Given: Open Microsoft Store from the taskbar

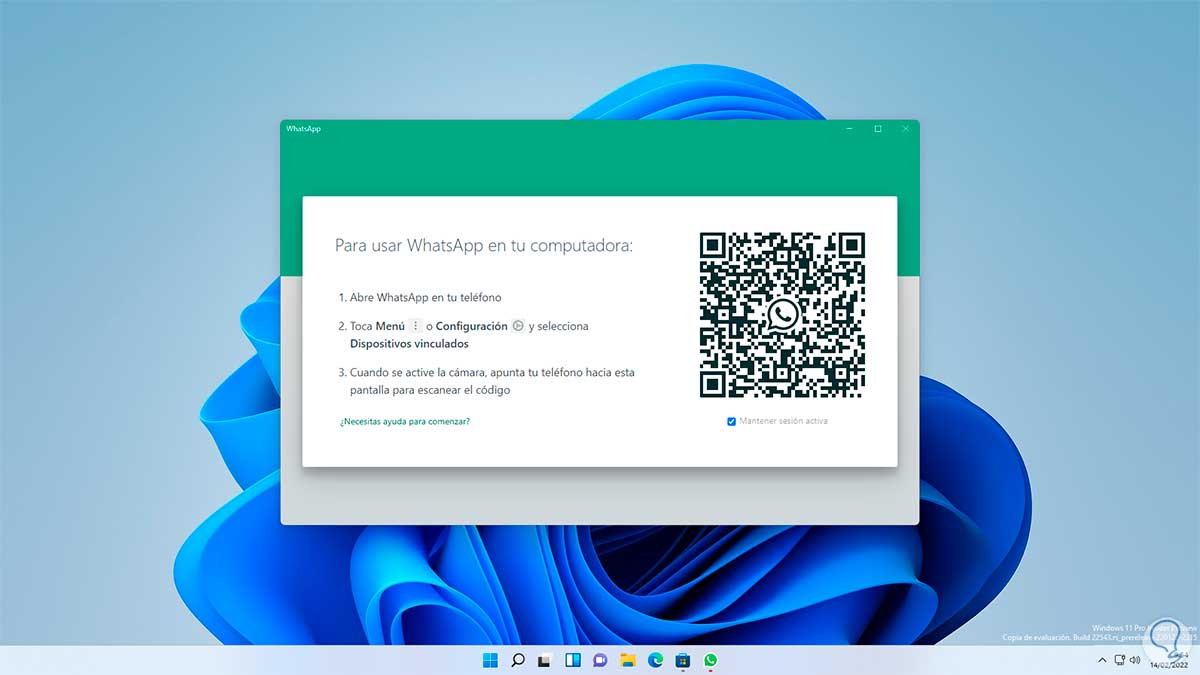Looking at the screenshot, I should 683,660.
